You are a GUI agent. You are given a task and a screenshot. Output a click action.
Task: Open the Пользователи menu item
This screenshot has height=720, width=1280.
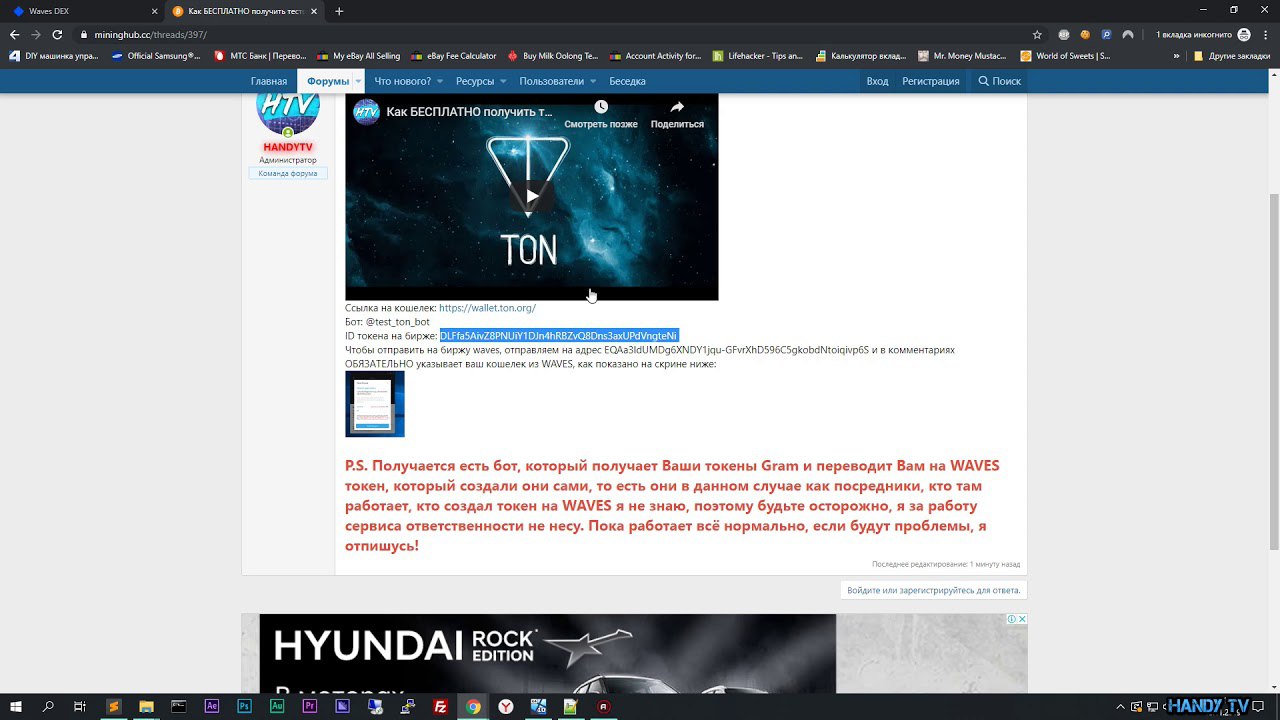pos(551,81)
